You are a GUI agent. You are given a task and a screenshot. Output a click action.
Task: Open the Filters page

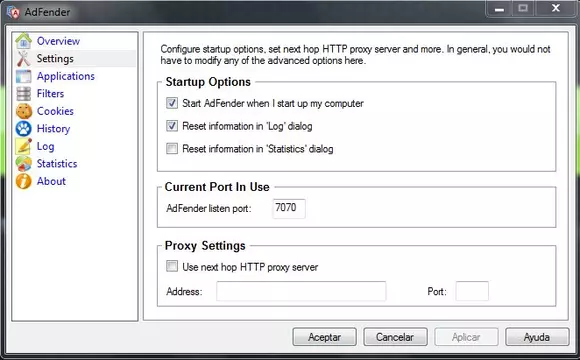pyautogui.click(x=50, y=94)
